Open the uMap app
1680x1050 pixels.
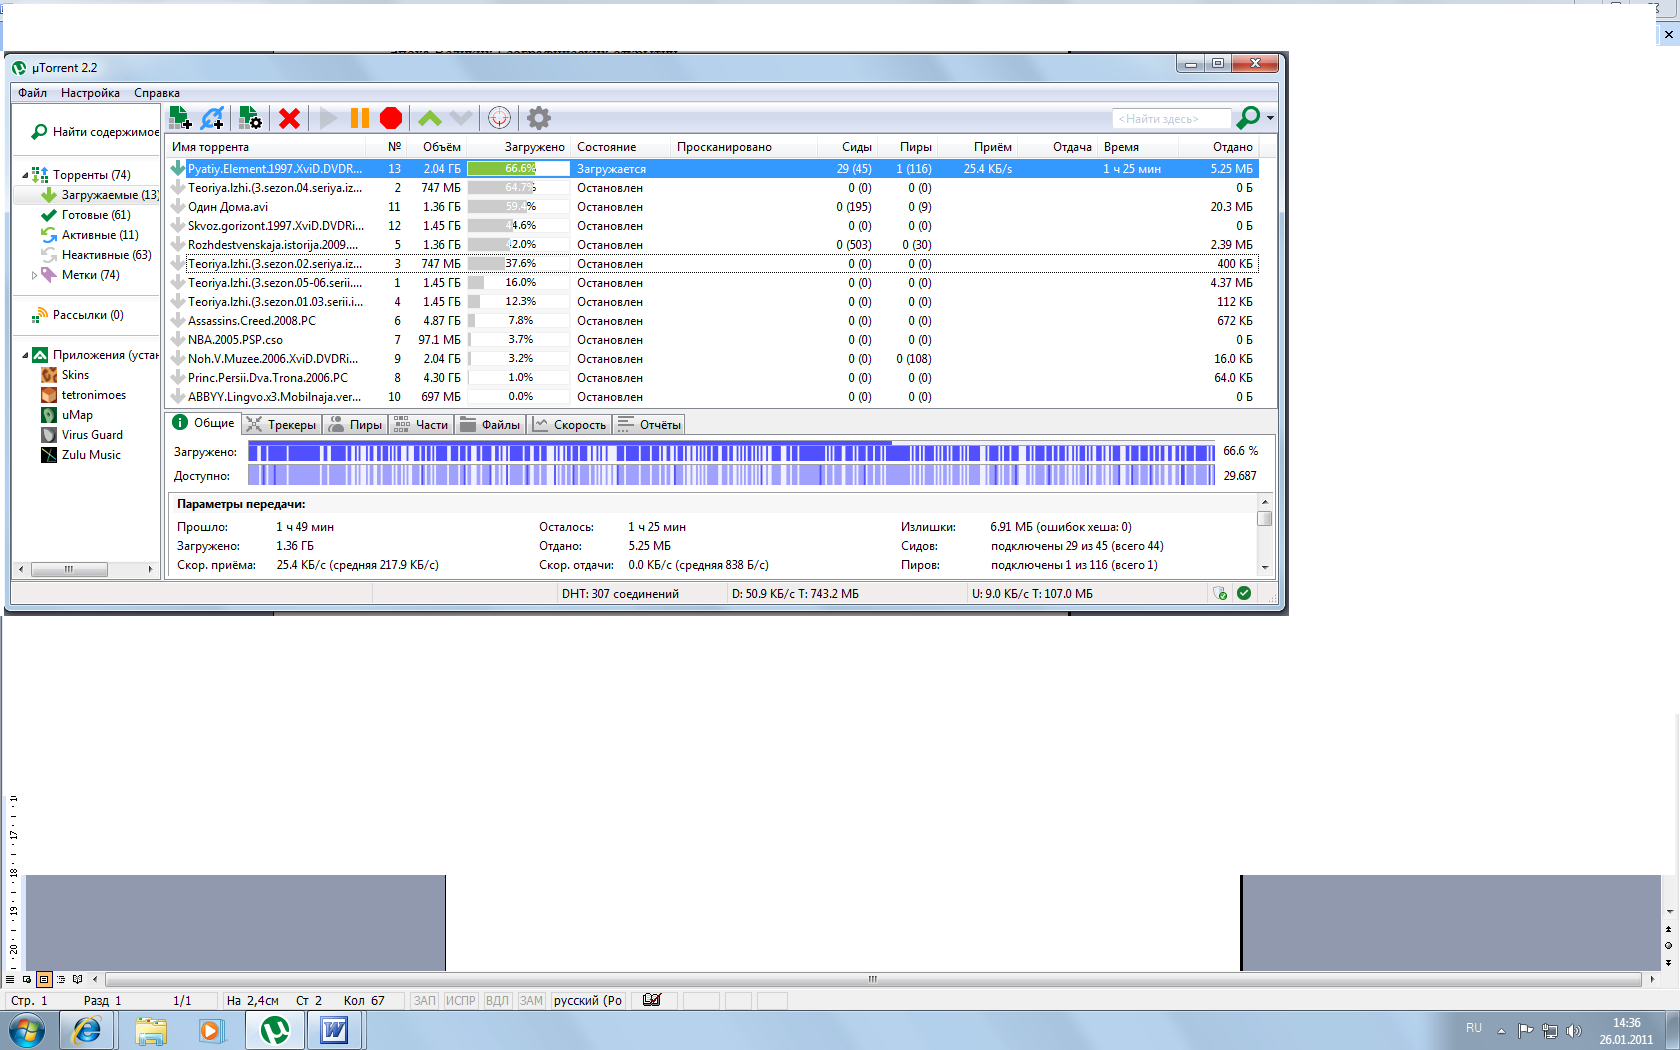(67, 415)
